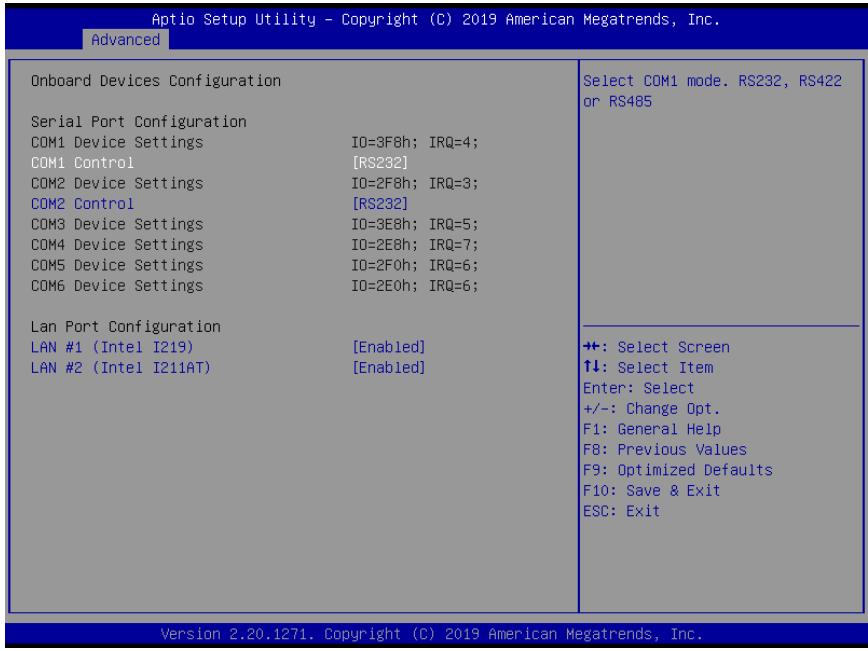Click ESC: Exit hint
Screen dimensions: 868x651
(622, 511)
